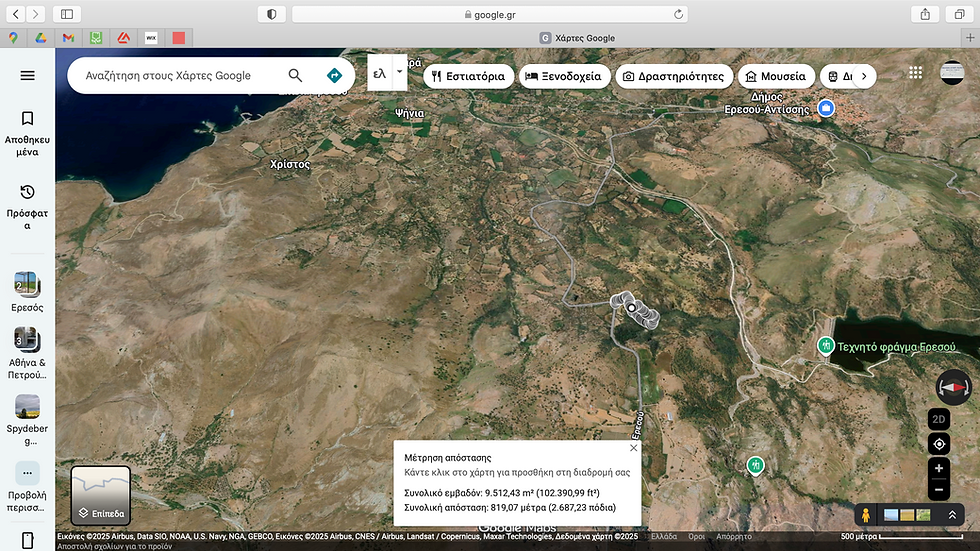Click the green park marker near bottom
The image size is (980, 551).
pos(755,465)
